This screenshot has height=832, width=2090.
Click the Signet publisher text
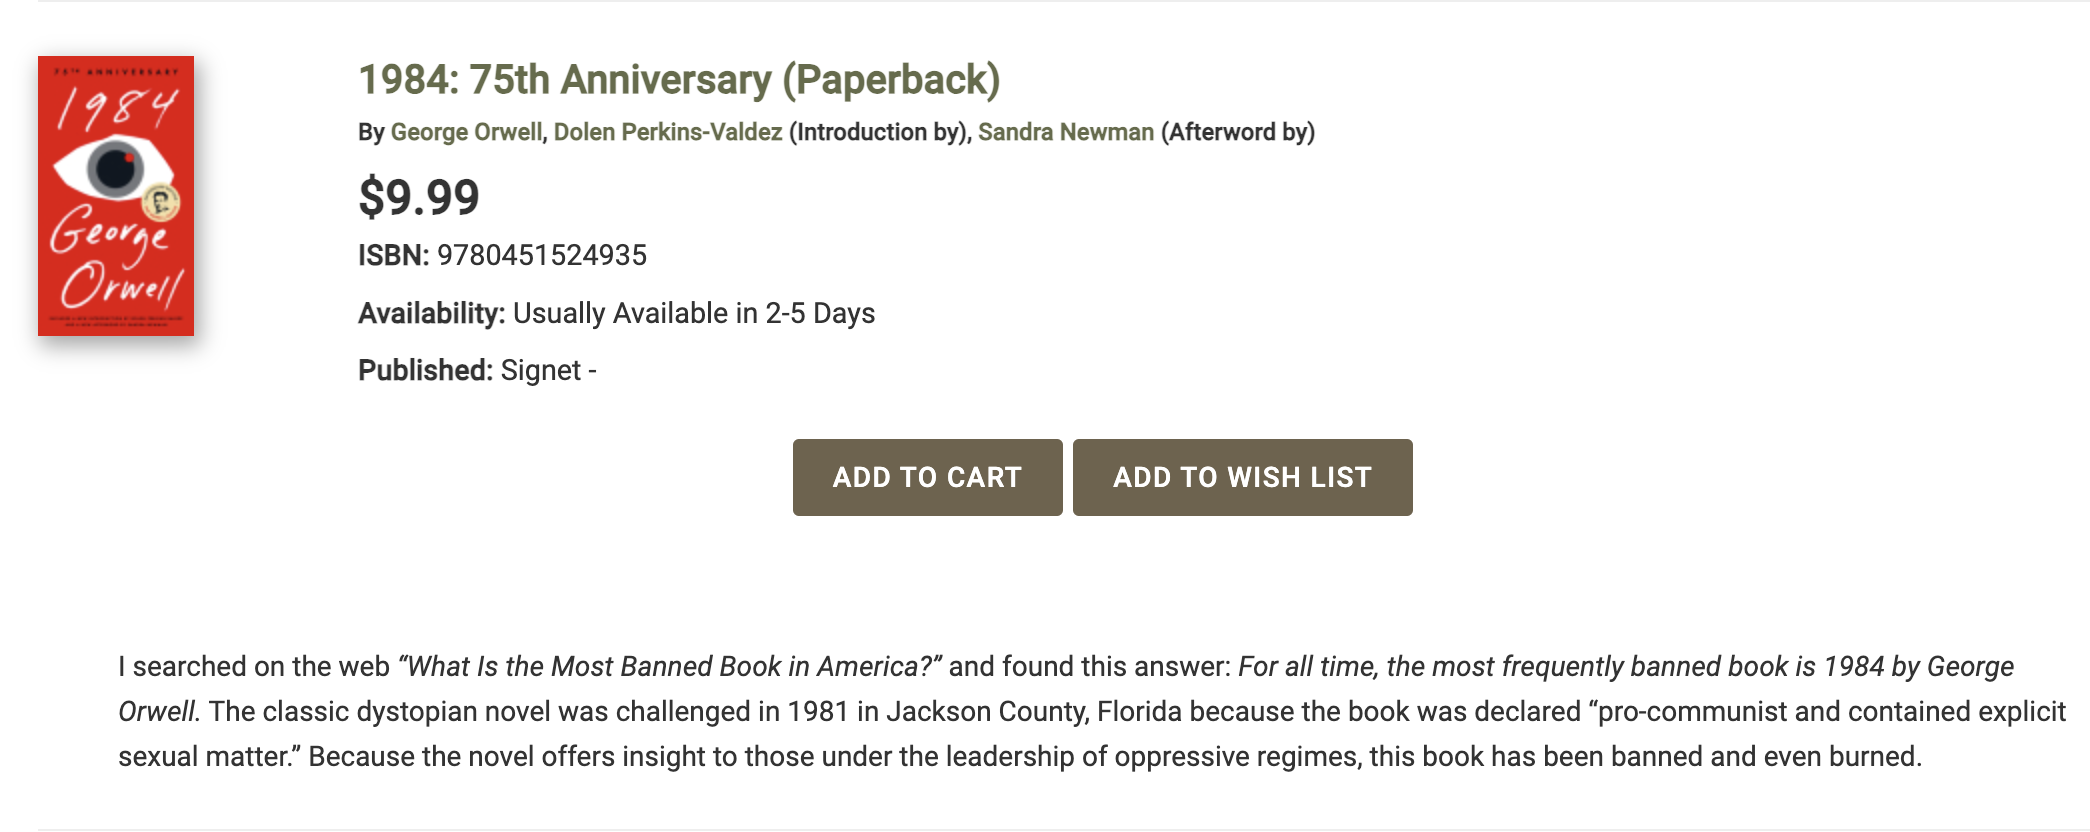(x=541, y=371)
